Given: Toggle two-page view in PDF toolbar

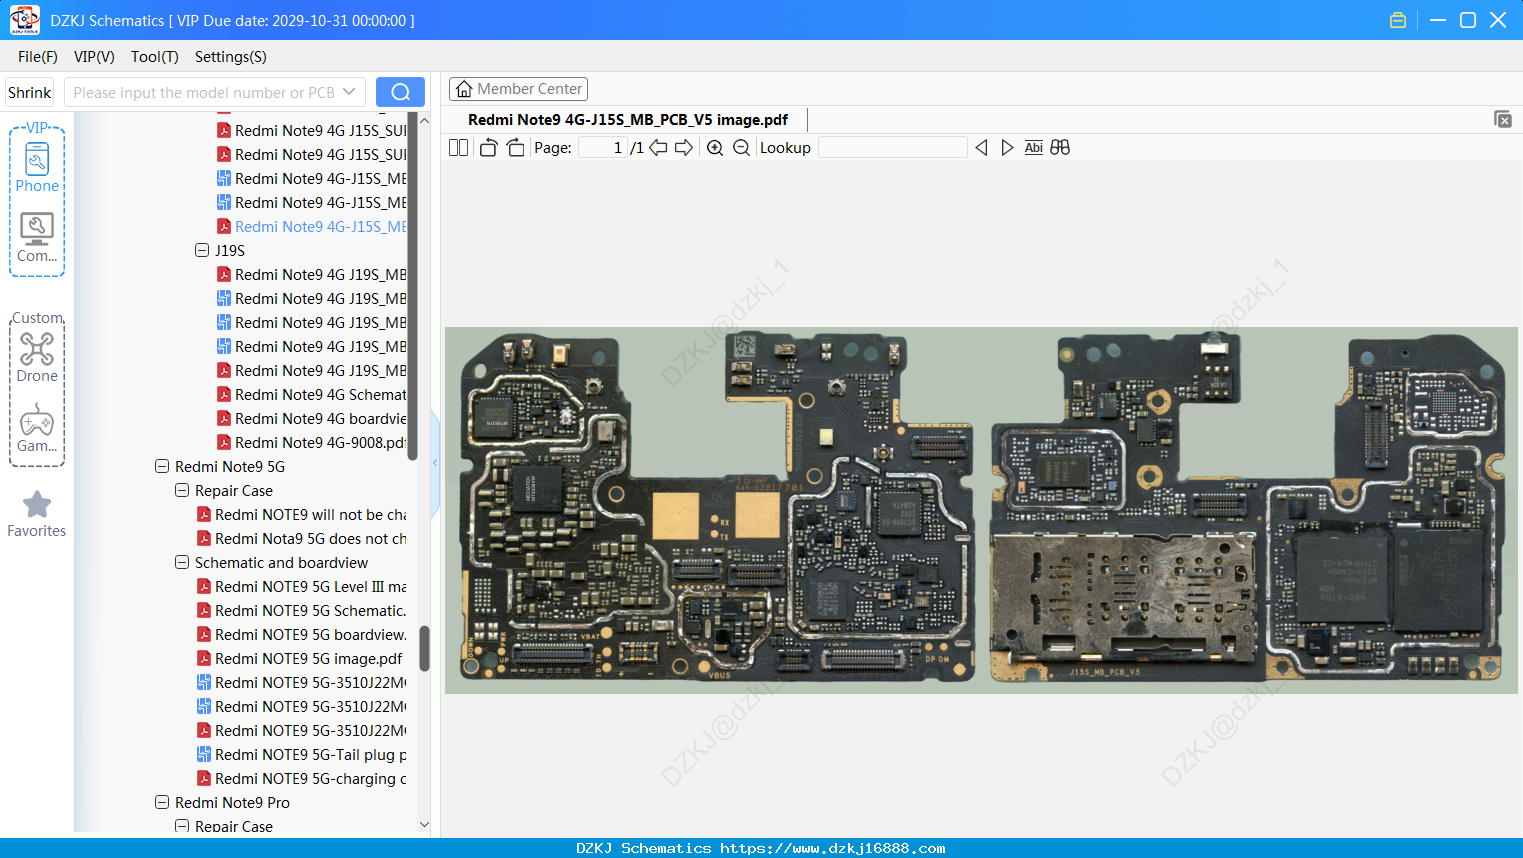Looking at the screenshot, I should tap(459, 148).
